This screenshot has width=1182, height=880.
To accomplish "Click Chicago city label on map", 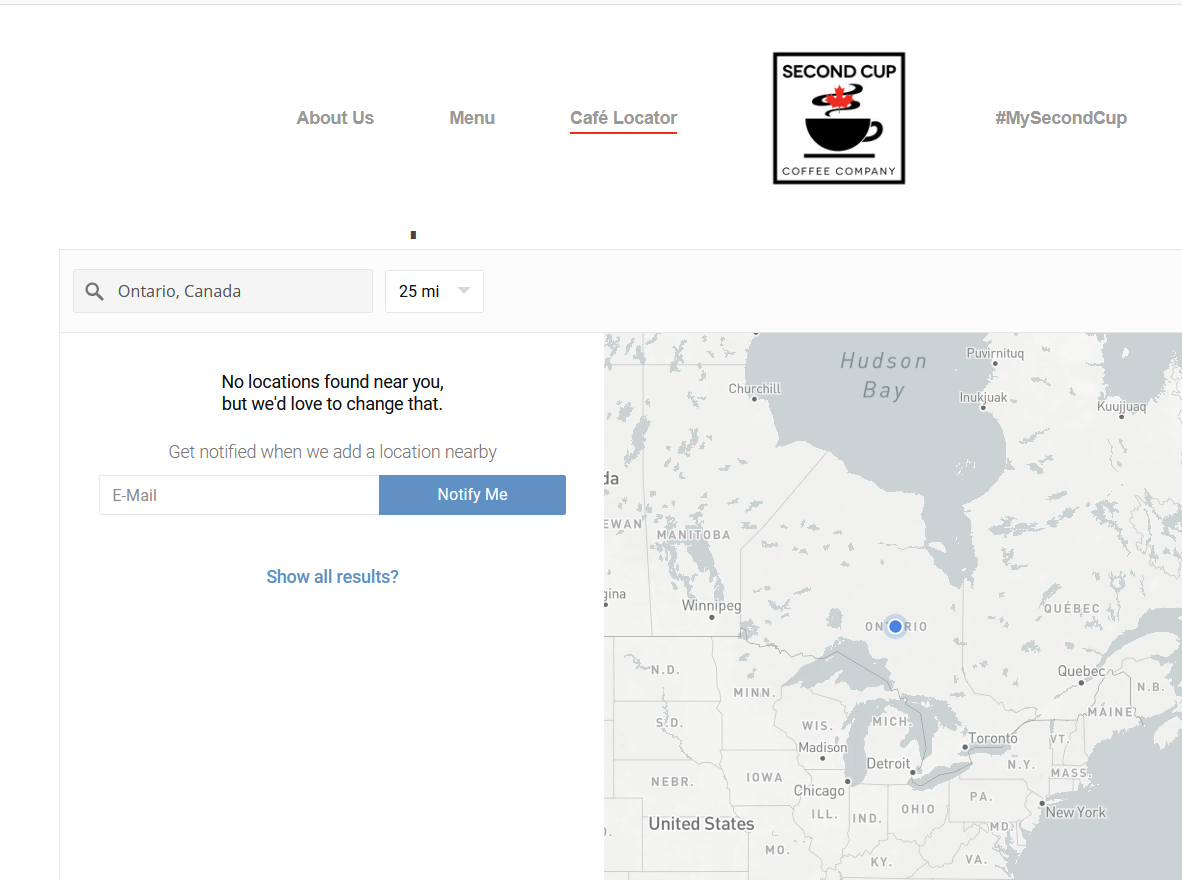I will coord(819,790).
